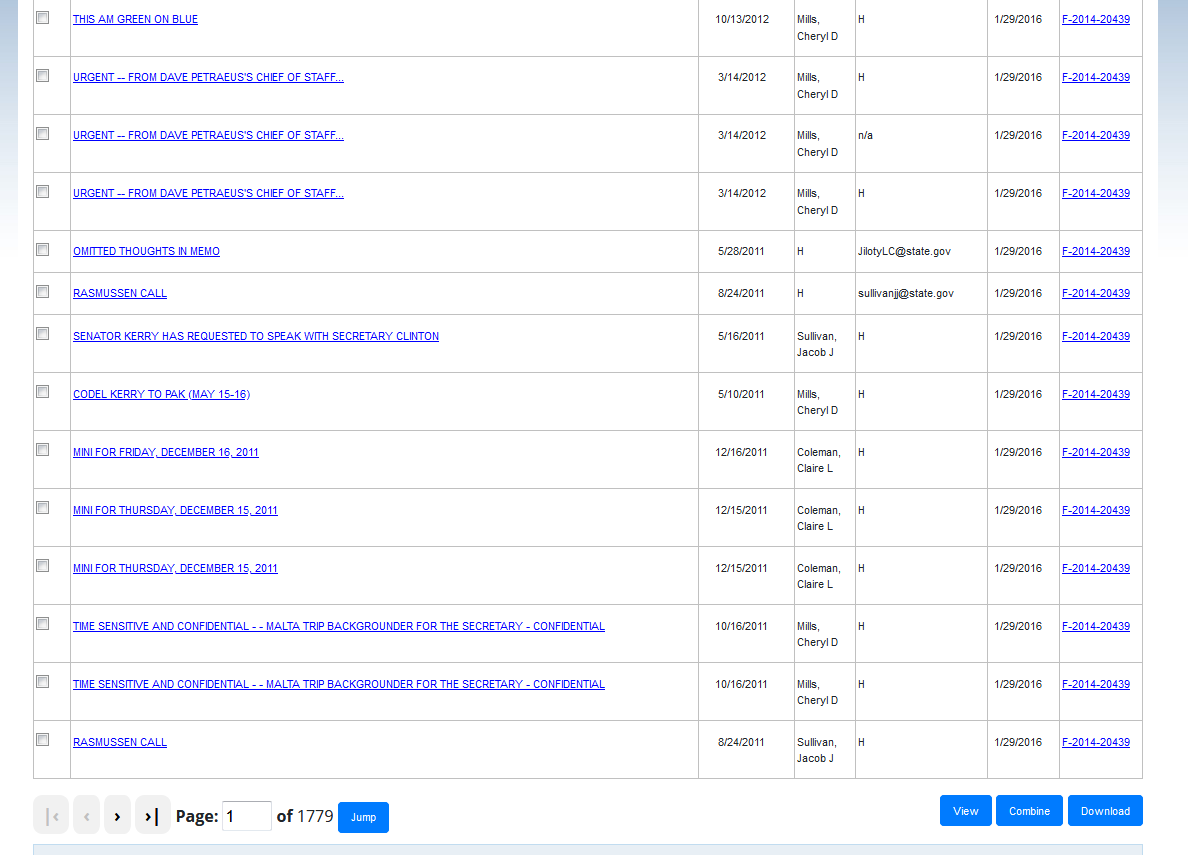Image resolution: width=1188 pixels, height=855 pixels.
Task: Open RASMUSSEN CALL link dated 8/24/2011 from H
Action: [x=120, y=293]
